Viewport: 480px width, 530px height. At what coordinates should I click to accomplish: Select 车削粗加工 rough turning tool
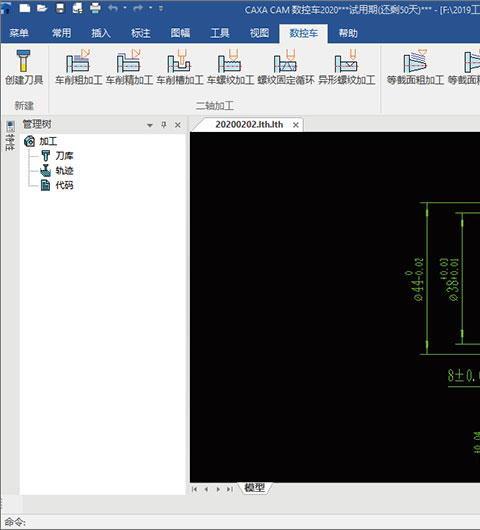click(78, 67)
